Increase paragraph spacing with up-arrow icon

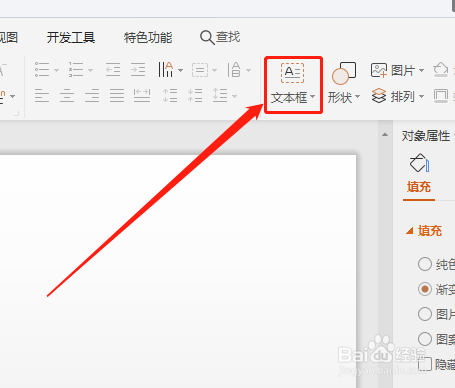point(170,96)
